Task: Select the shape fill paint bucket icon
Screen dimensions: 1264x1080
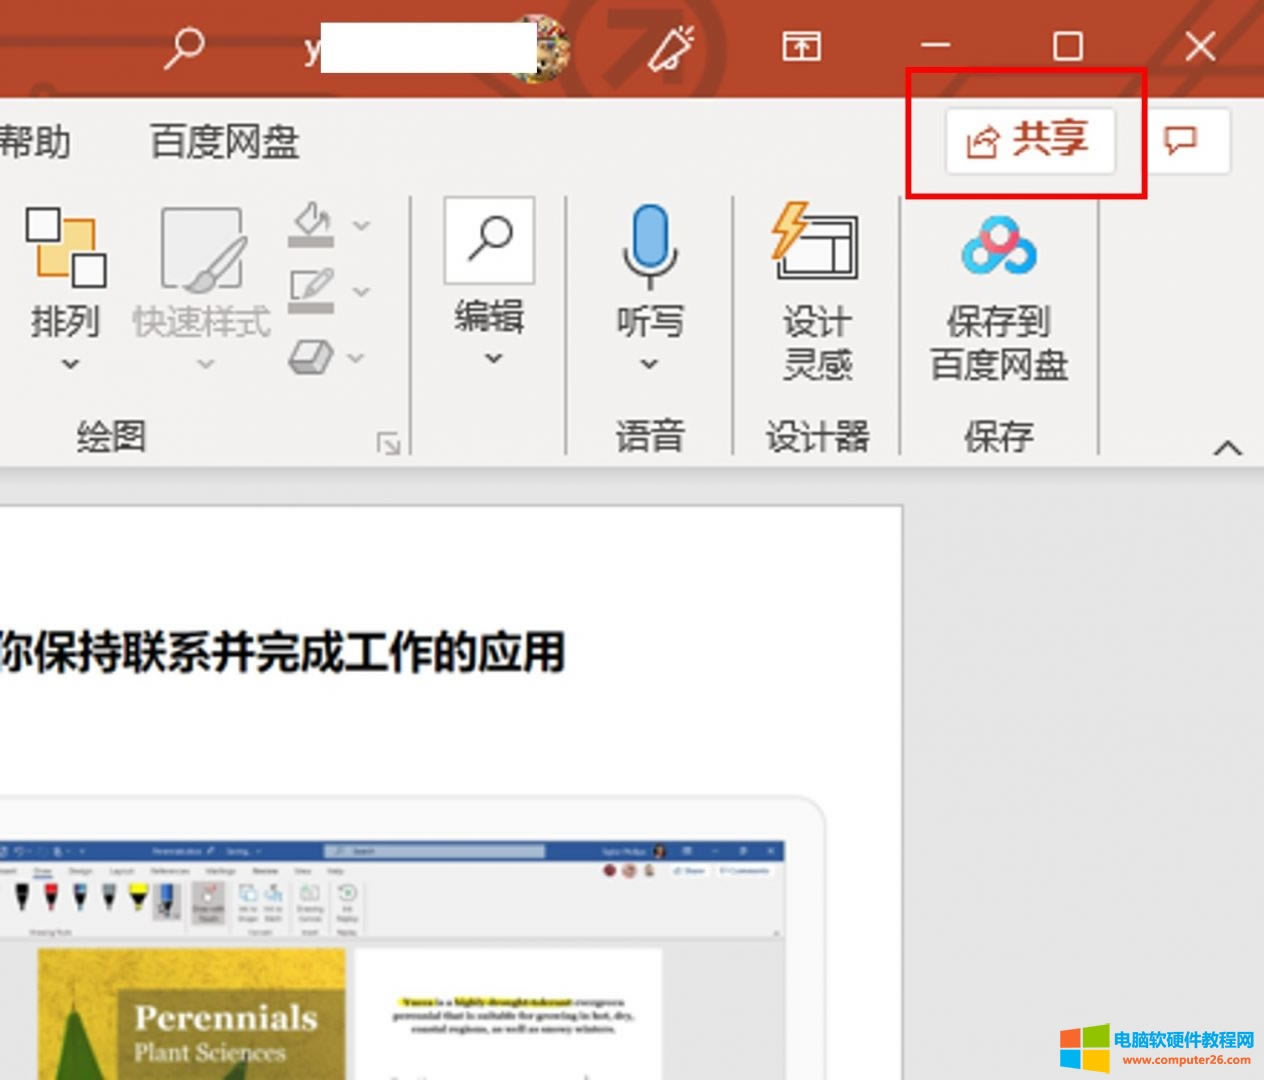Action: pyautogui.click(x=311, y=224)
